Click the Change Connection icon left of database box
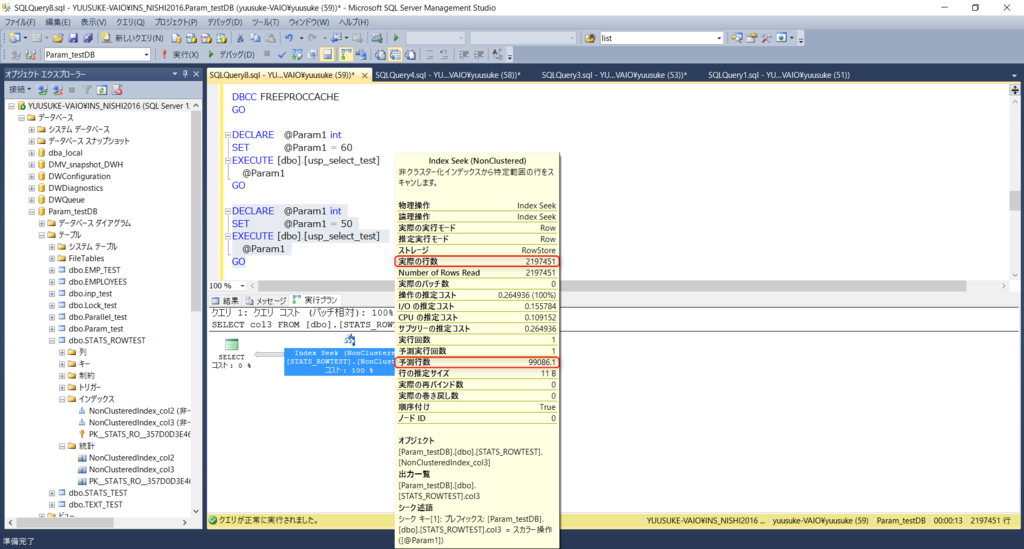The height and width of the screenshot is (549, 1024). [x=31, y=55]
